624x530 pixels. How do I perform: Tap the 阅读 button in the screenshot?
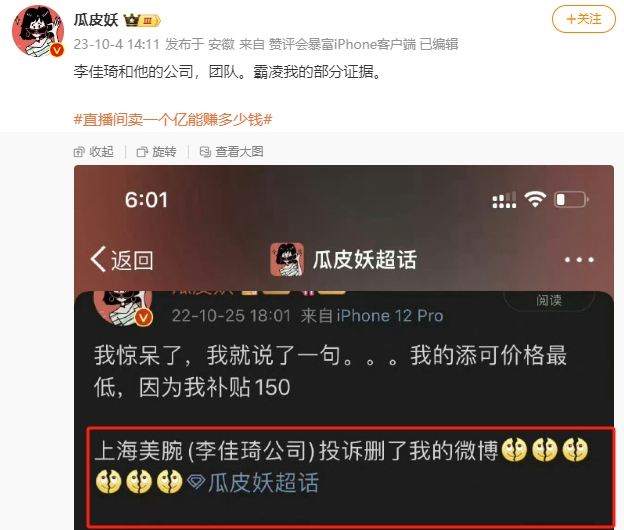[x=549, y=300]
